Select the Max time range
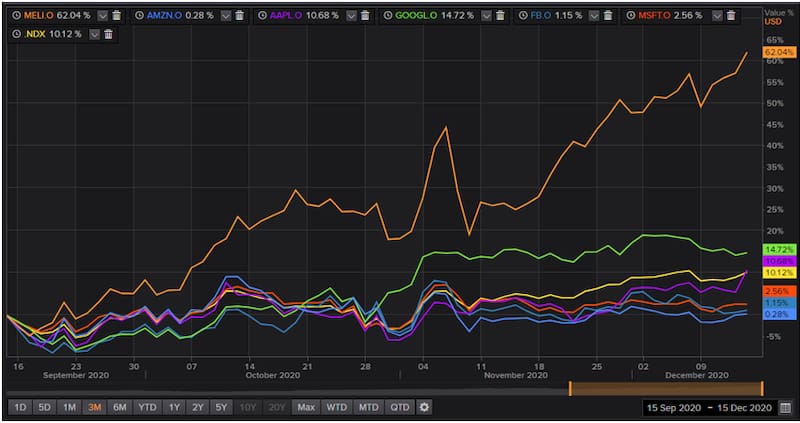 (306, 407)
